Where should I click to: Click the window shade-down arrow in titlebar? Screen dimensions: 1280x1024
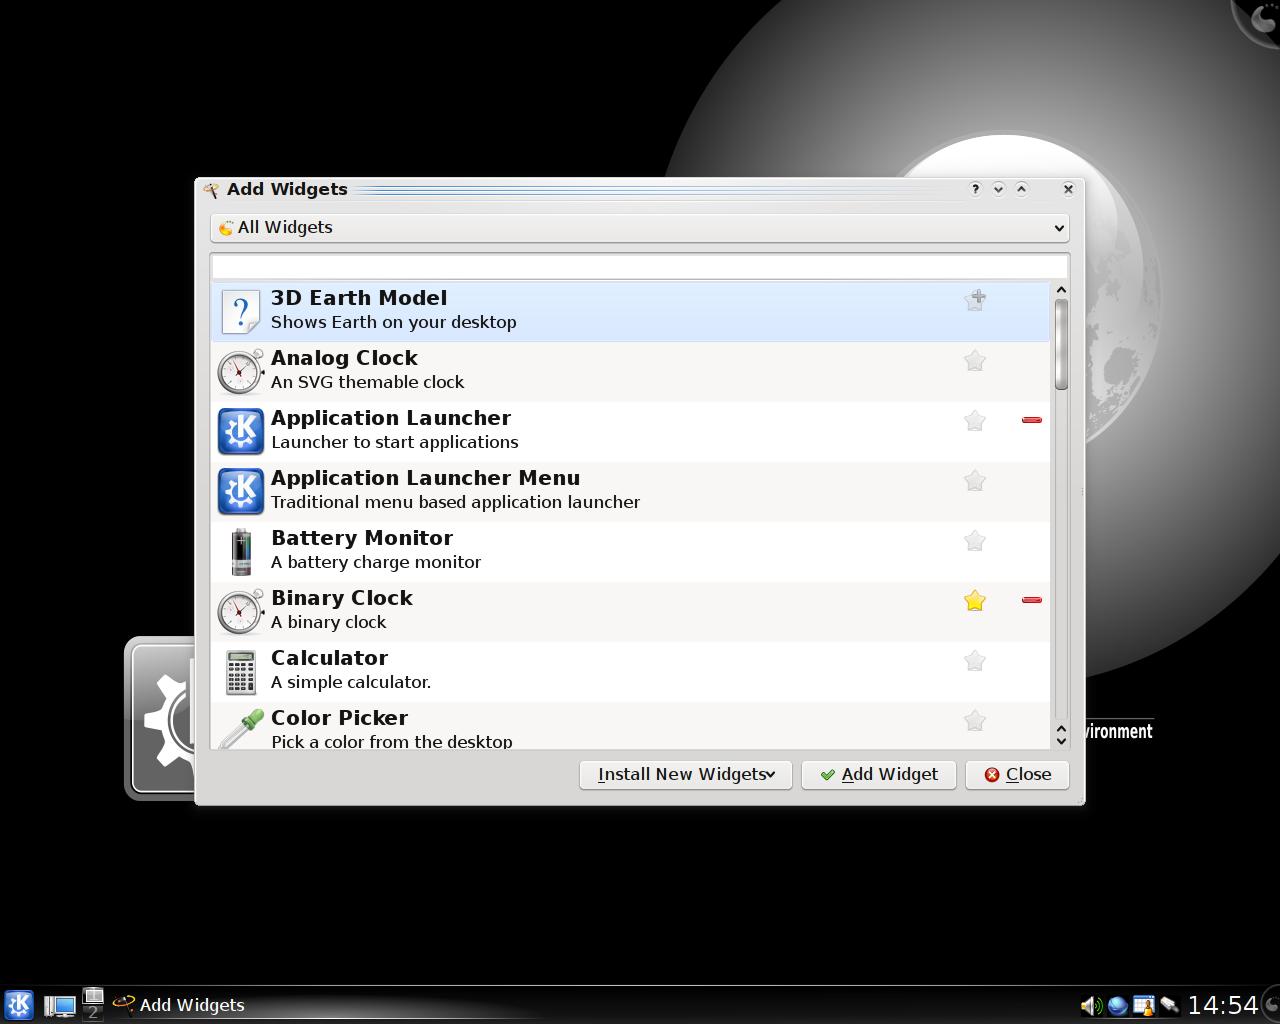998,189
